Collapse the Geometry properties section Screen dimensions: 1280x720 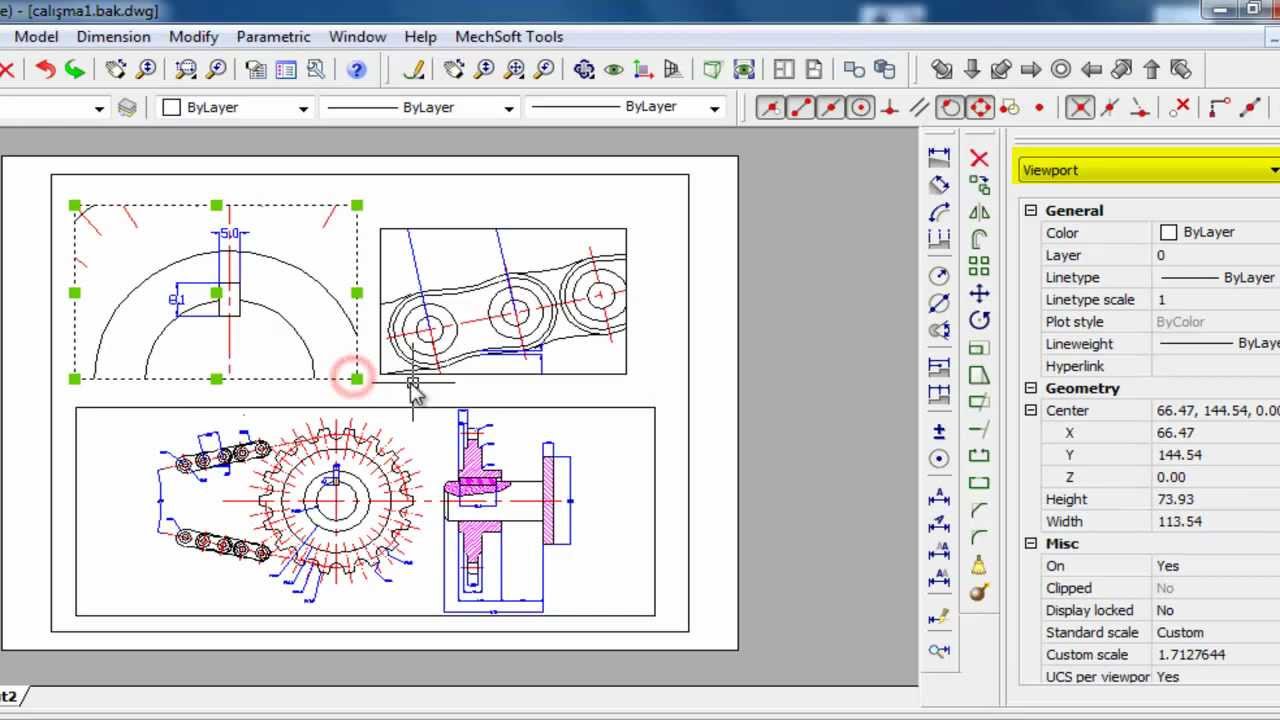click(x=1031, y=388)
